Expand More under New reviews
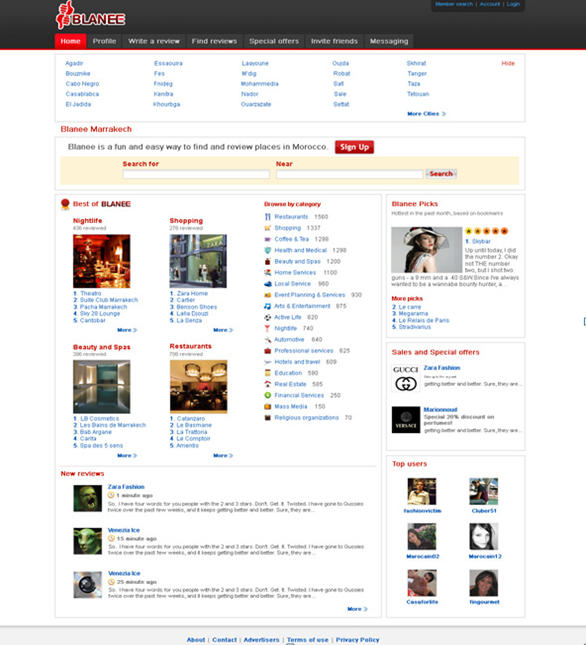The height and width of the screenshot is (645, 586). 357,609
